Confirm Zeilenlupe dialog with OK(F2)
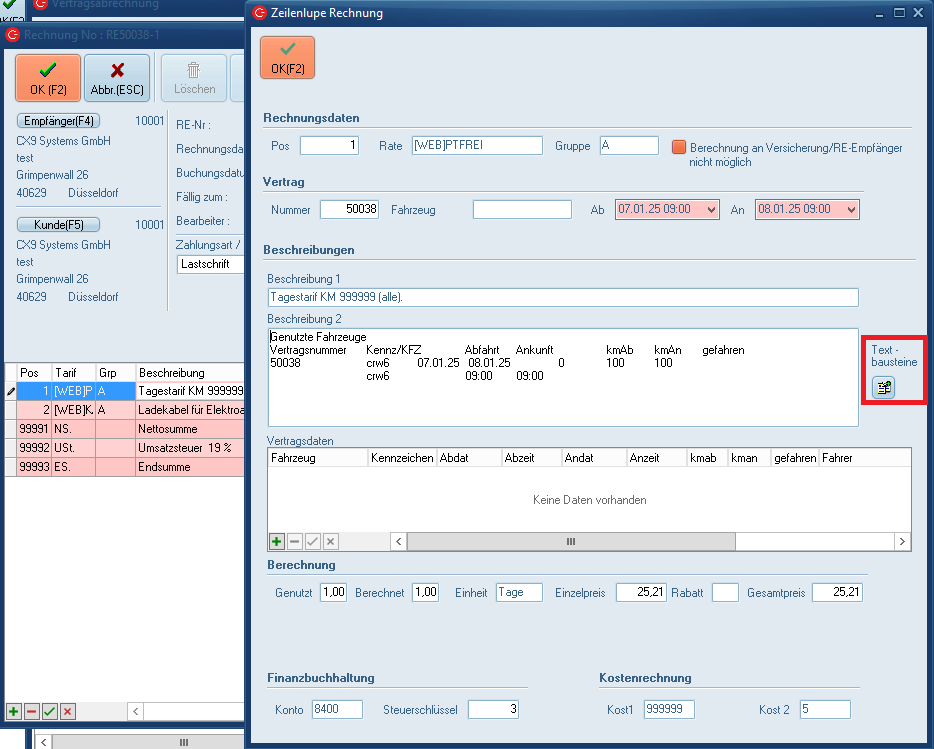 click(x=287, y=58)
